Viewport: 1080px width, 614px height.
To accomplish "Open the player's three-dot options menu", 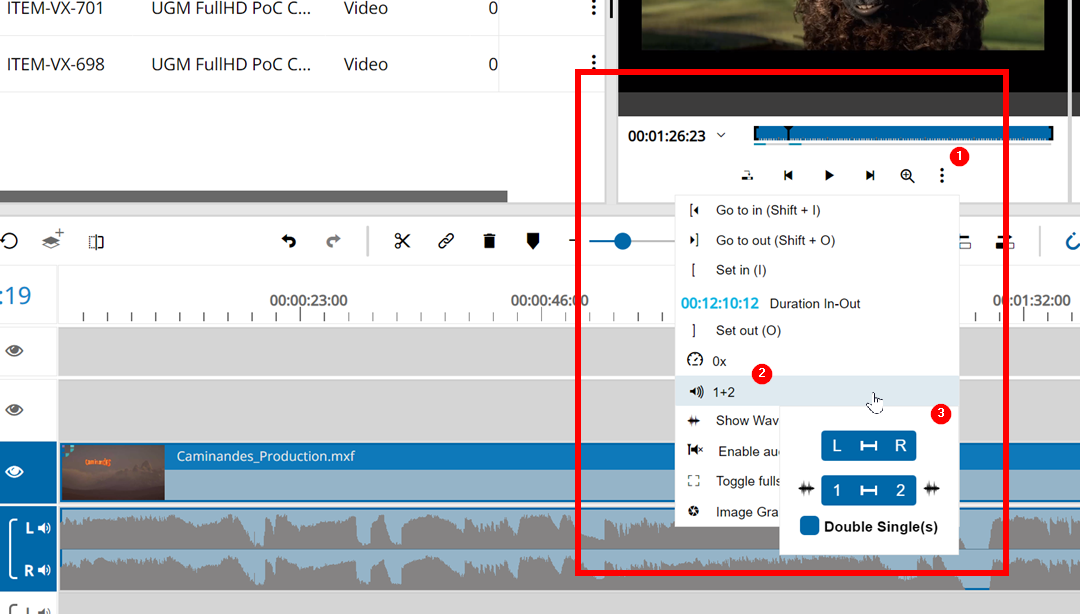I will 942,175.
